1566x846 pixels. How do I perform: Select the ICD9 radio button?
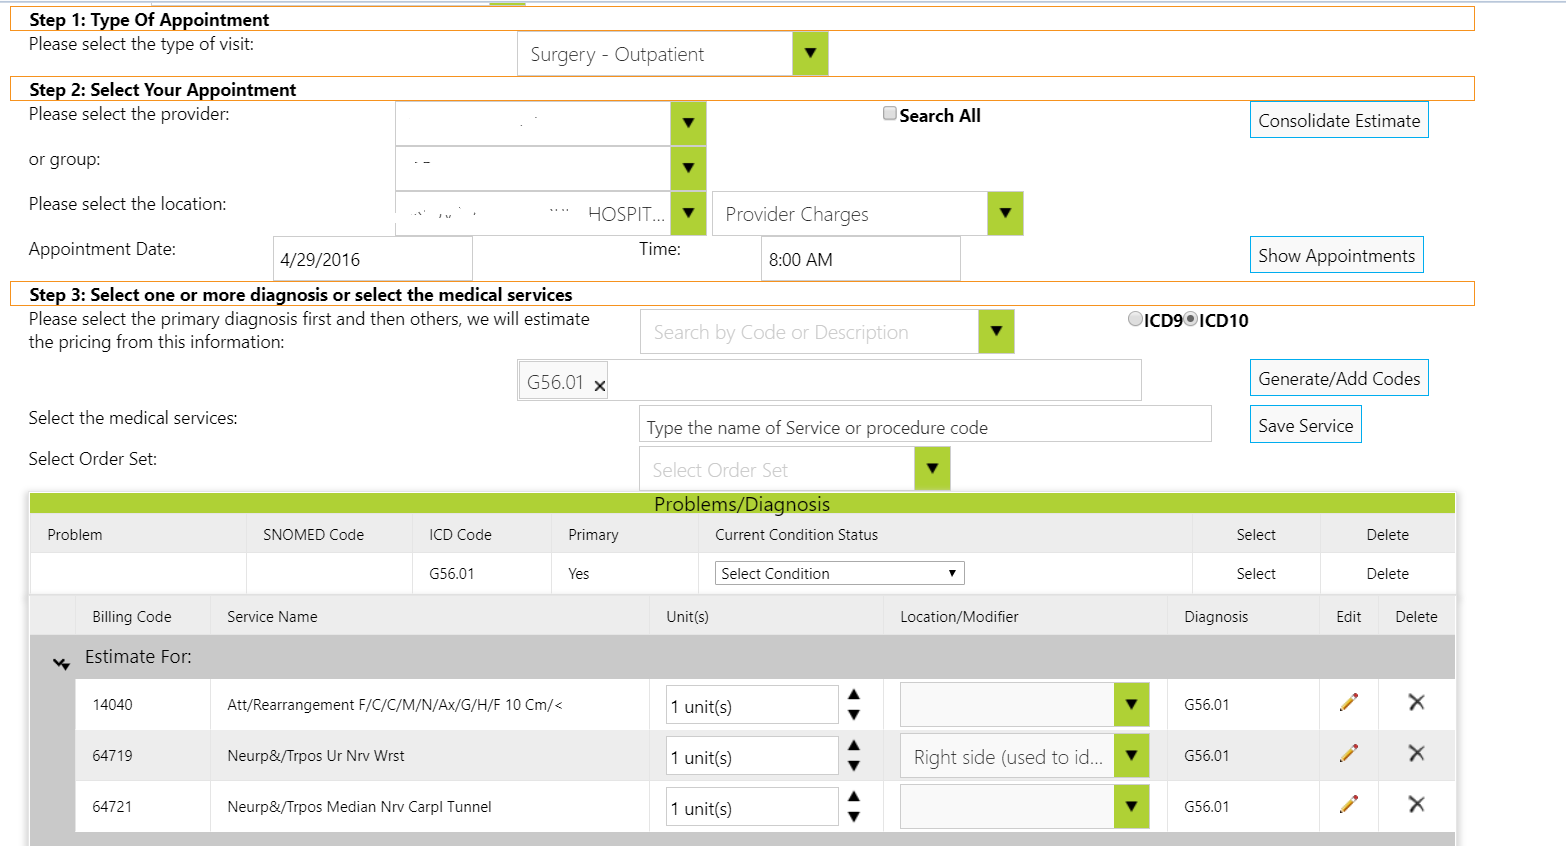(1135, 319)
